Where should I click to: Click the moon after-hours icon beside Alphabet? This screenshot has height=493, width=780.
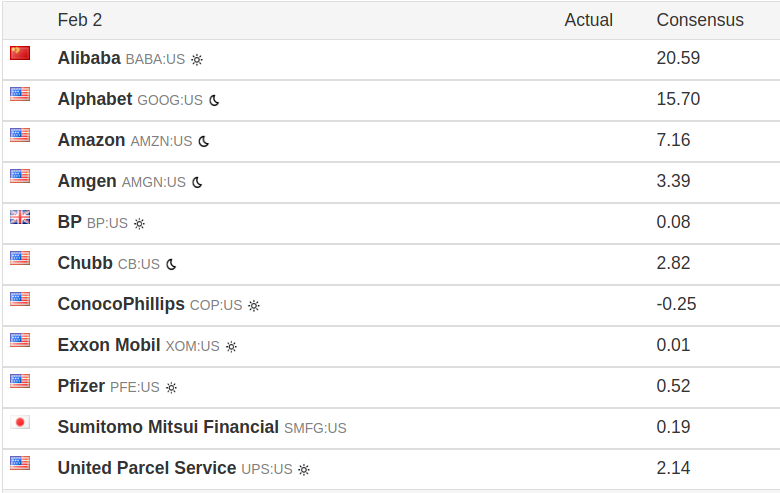[x=214, y=100]
